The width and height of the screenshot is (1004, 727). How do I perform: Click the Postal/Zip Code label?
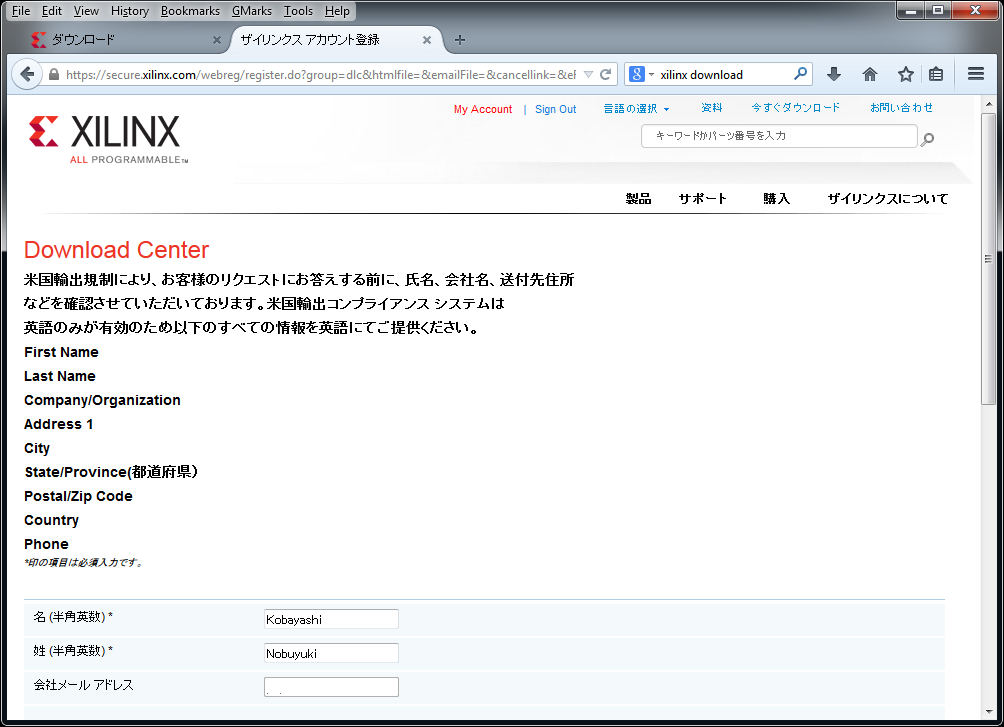pyautogui.click(x=78, y=496)
